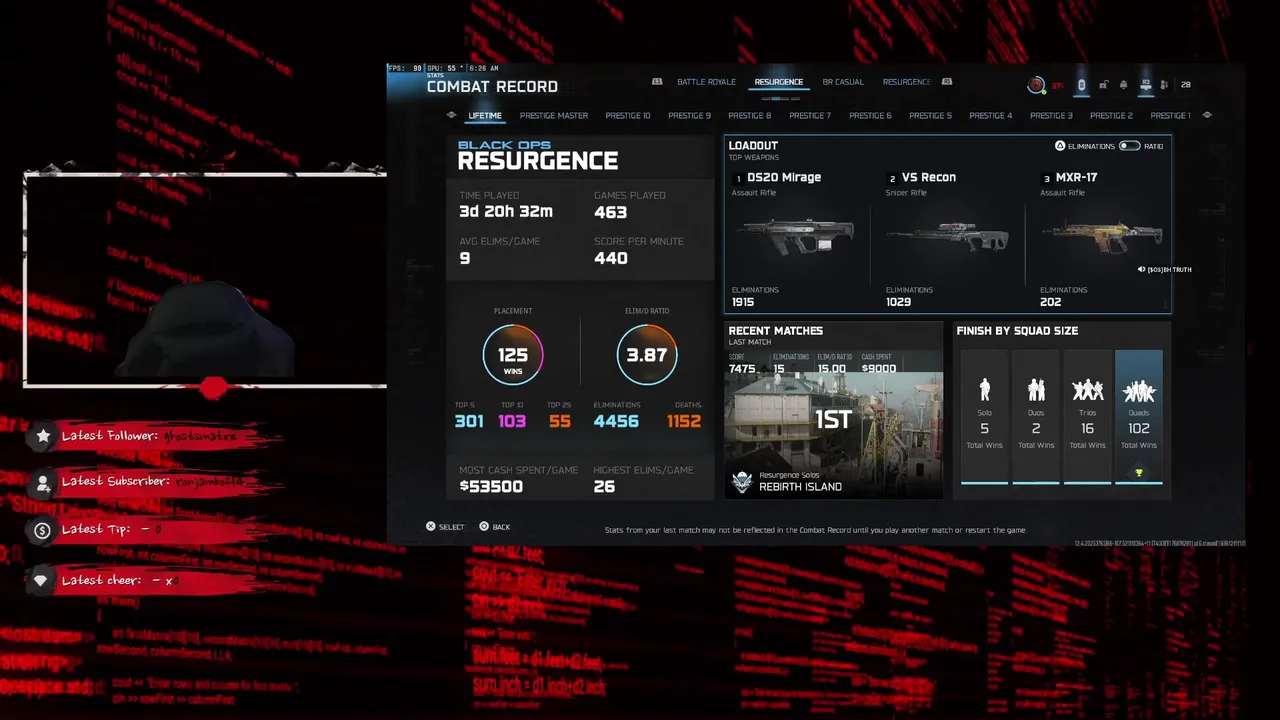1280x720 pixels.
Task: Click the lock icon in top bar
Action: [x=1104, y=85]
